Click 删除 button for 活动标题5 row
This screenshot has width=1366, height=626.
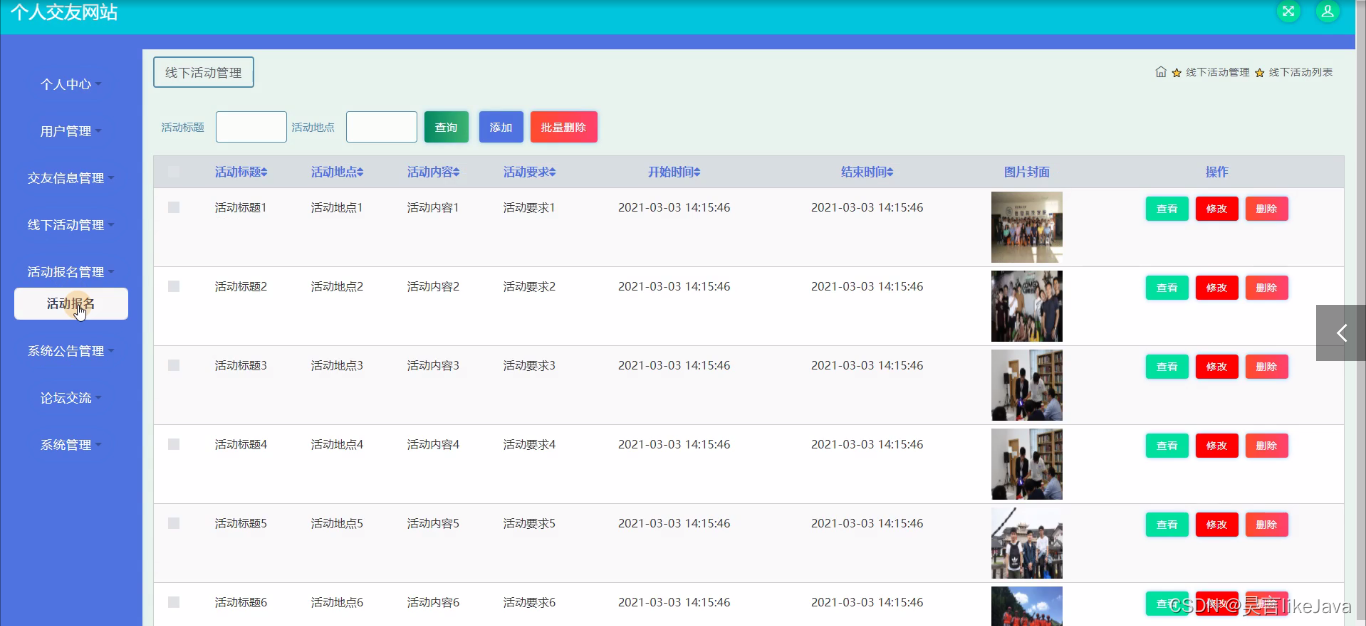click(1267, 525)
